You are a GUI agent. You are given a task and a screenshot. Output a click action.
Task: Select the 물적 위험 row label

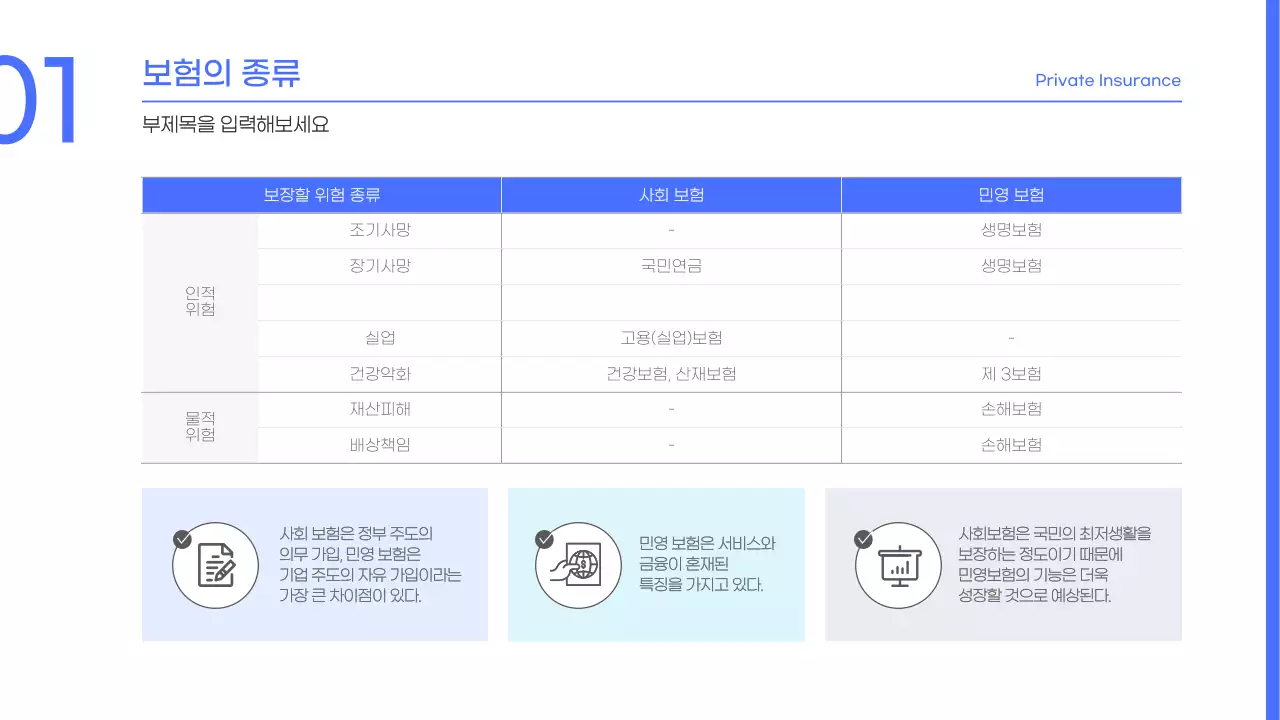coord(200,427)
